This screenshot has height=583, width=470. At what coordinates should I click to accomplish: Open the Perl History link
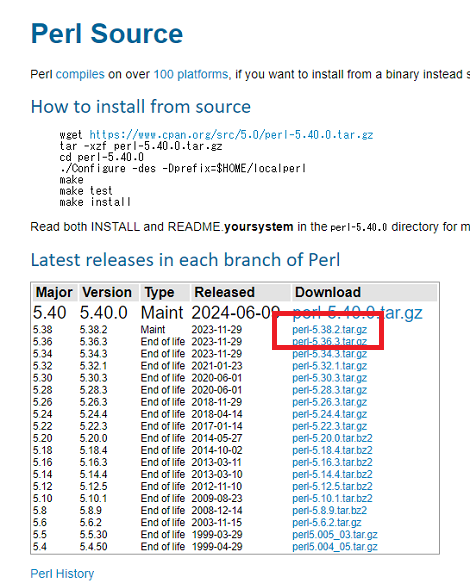coord(62,574)
